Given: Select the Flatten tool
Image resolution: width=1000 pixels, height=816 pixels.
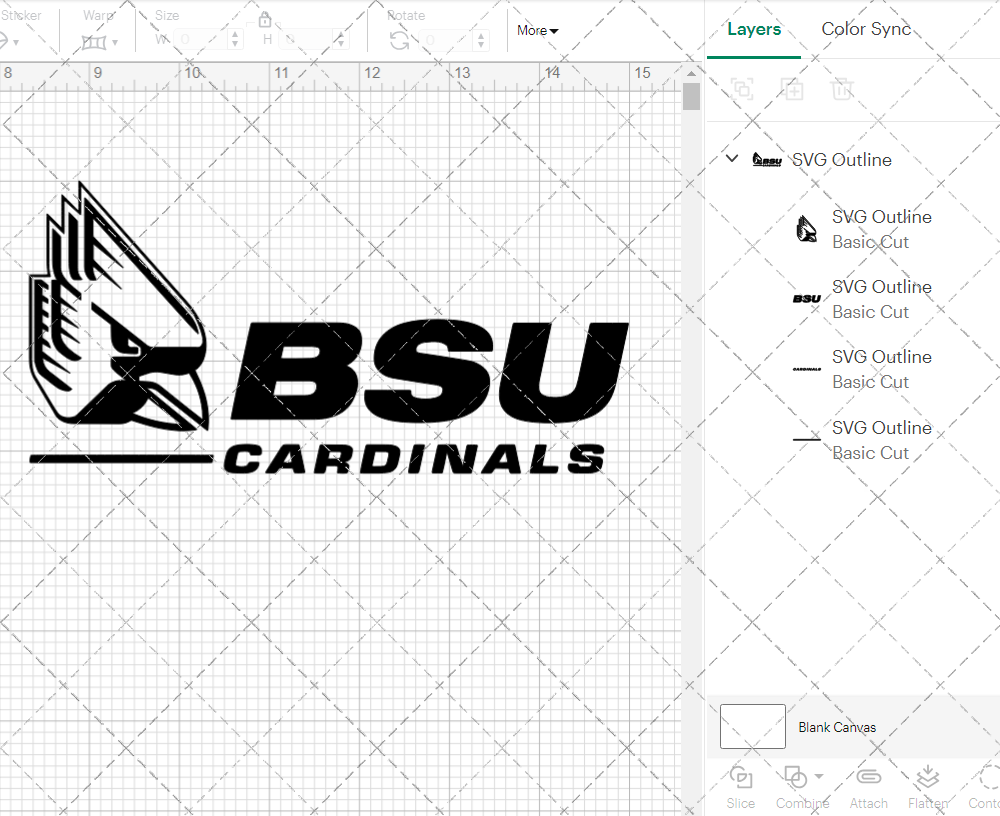Looking at the screenshot, I should 927,786.
